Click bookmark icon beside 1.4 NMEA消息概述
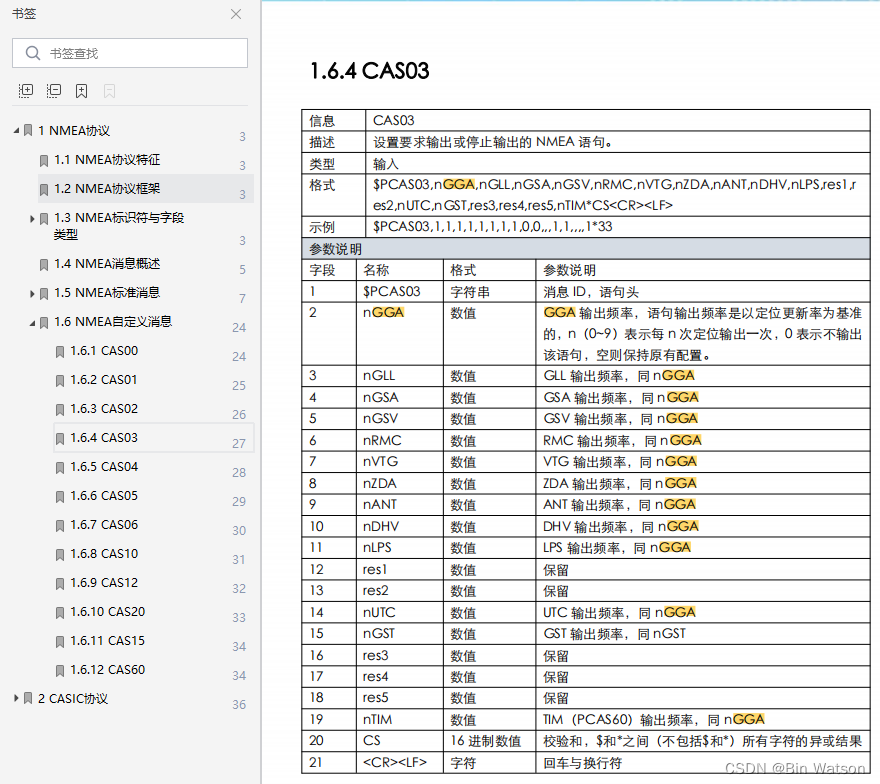 [44, 265]
